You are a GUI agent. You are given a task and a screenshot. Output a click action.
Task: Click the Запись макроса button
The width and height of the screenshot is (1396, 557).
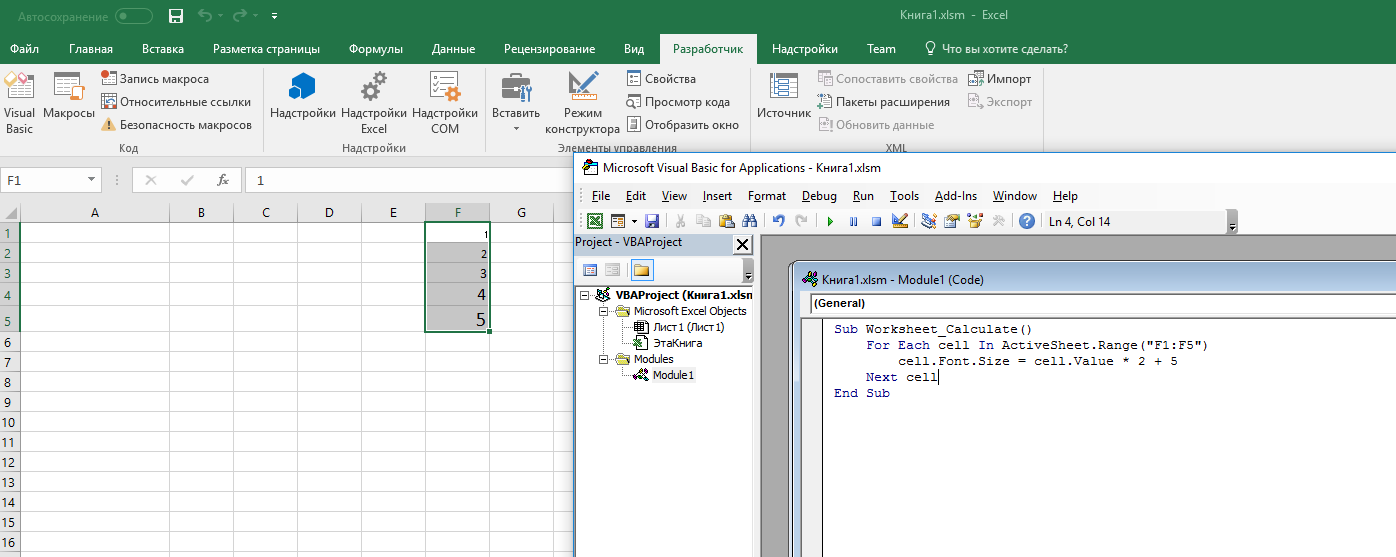click(x=155, y=79)
